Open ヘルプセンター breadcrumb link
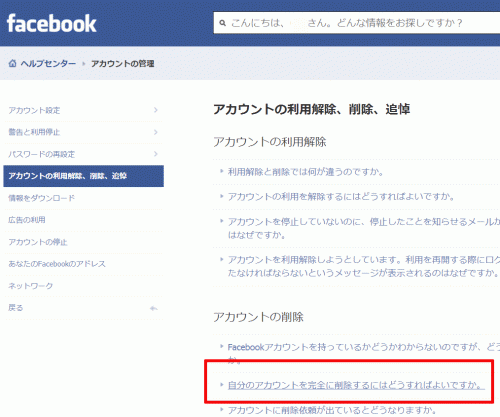 (48, 63)
